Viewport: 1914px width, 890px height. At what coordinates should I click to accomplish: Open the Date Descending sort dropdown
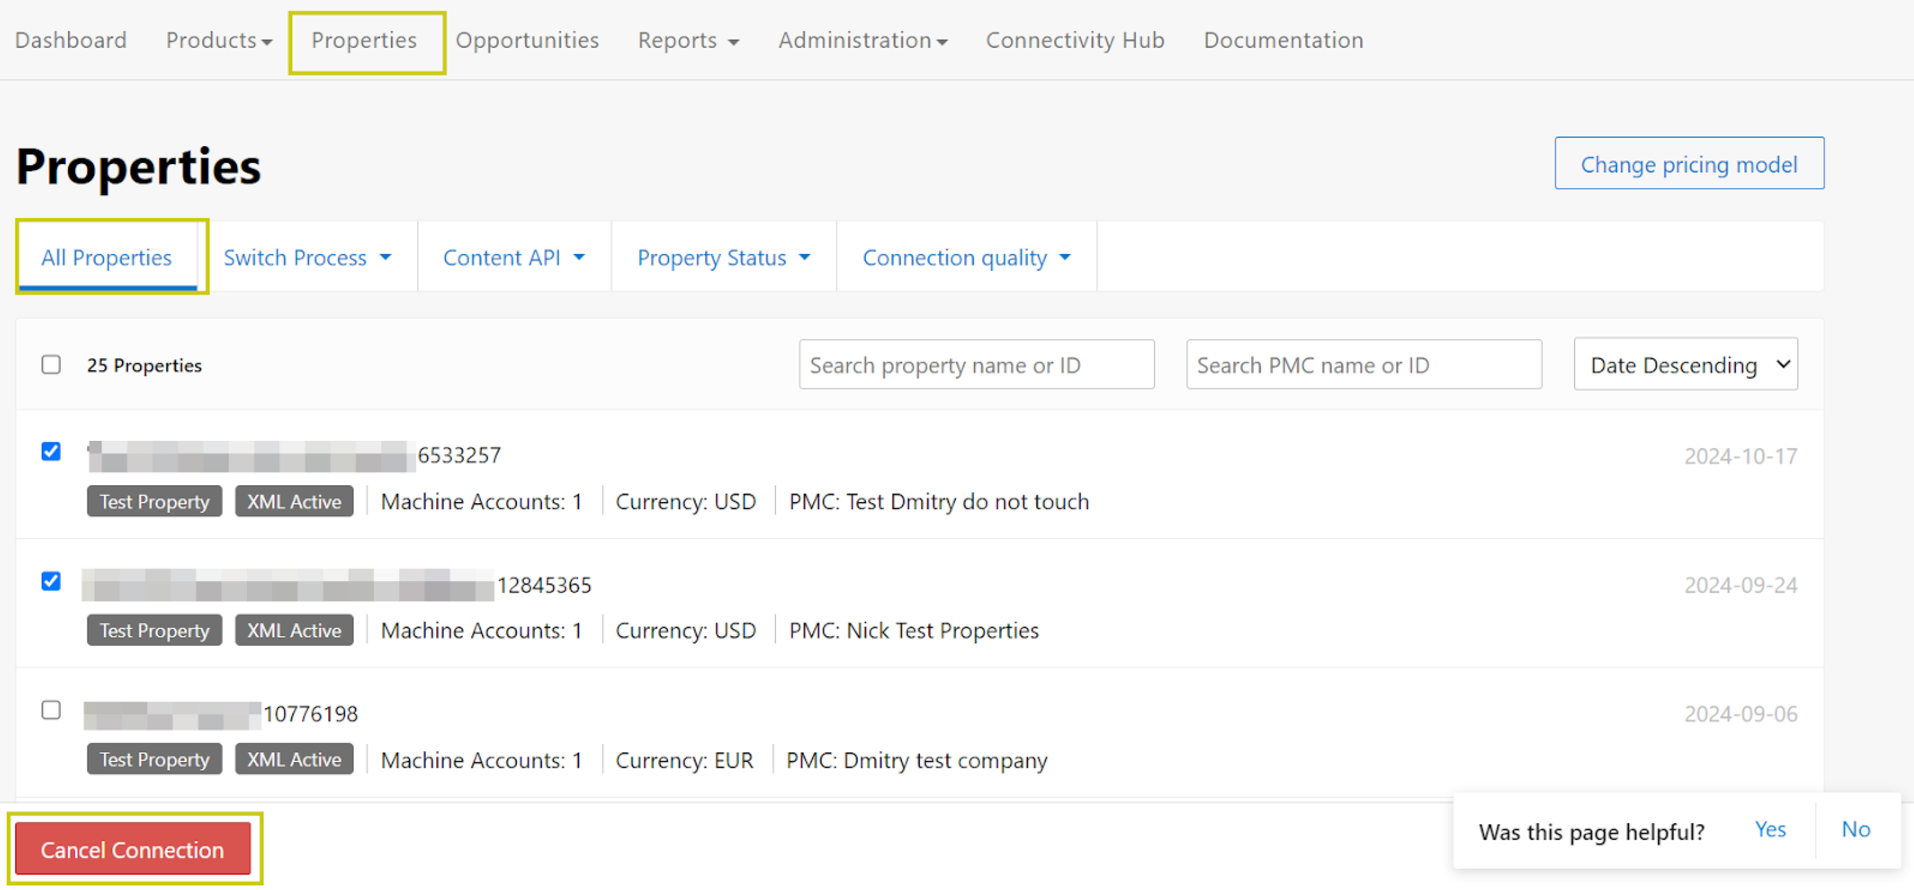pos(1685,365)
